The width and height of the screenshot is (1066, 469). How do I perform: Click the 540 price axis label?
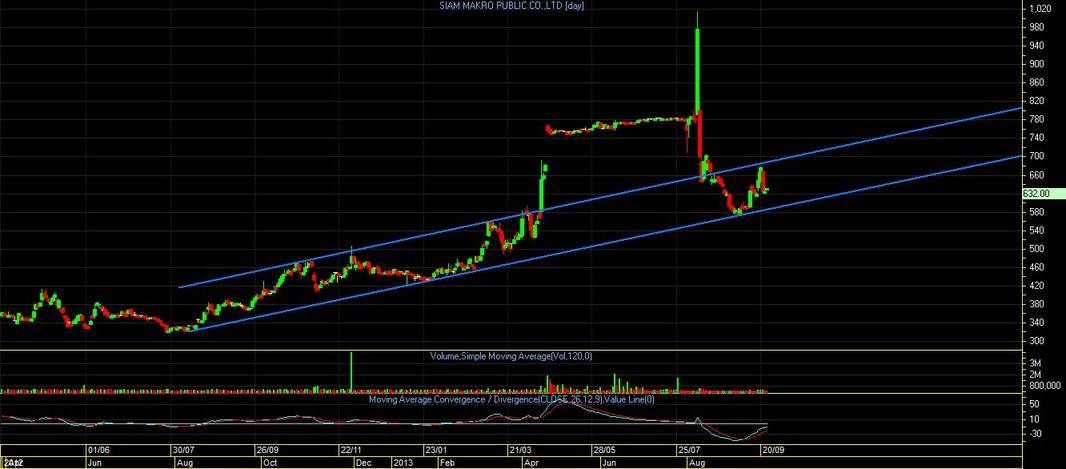point(1037,230)
